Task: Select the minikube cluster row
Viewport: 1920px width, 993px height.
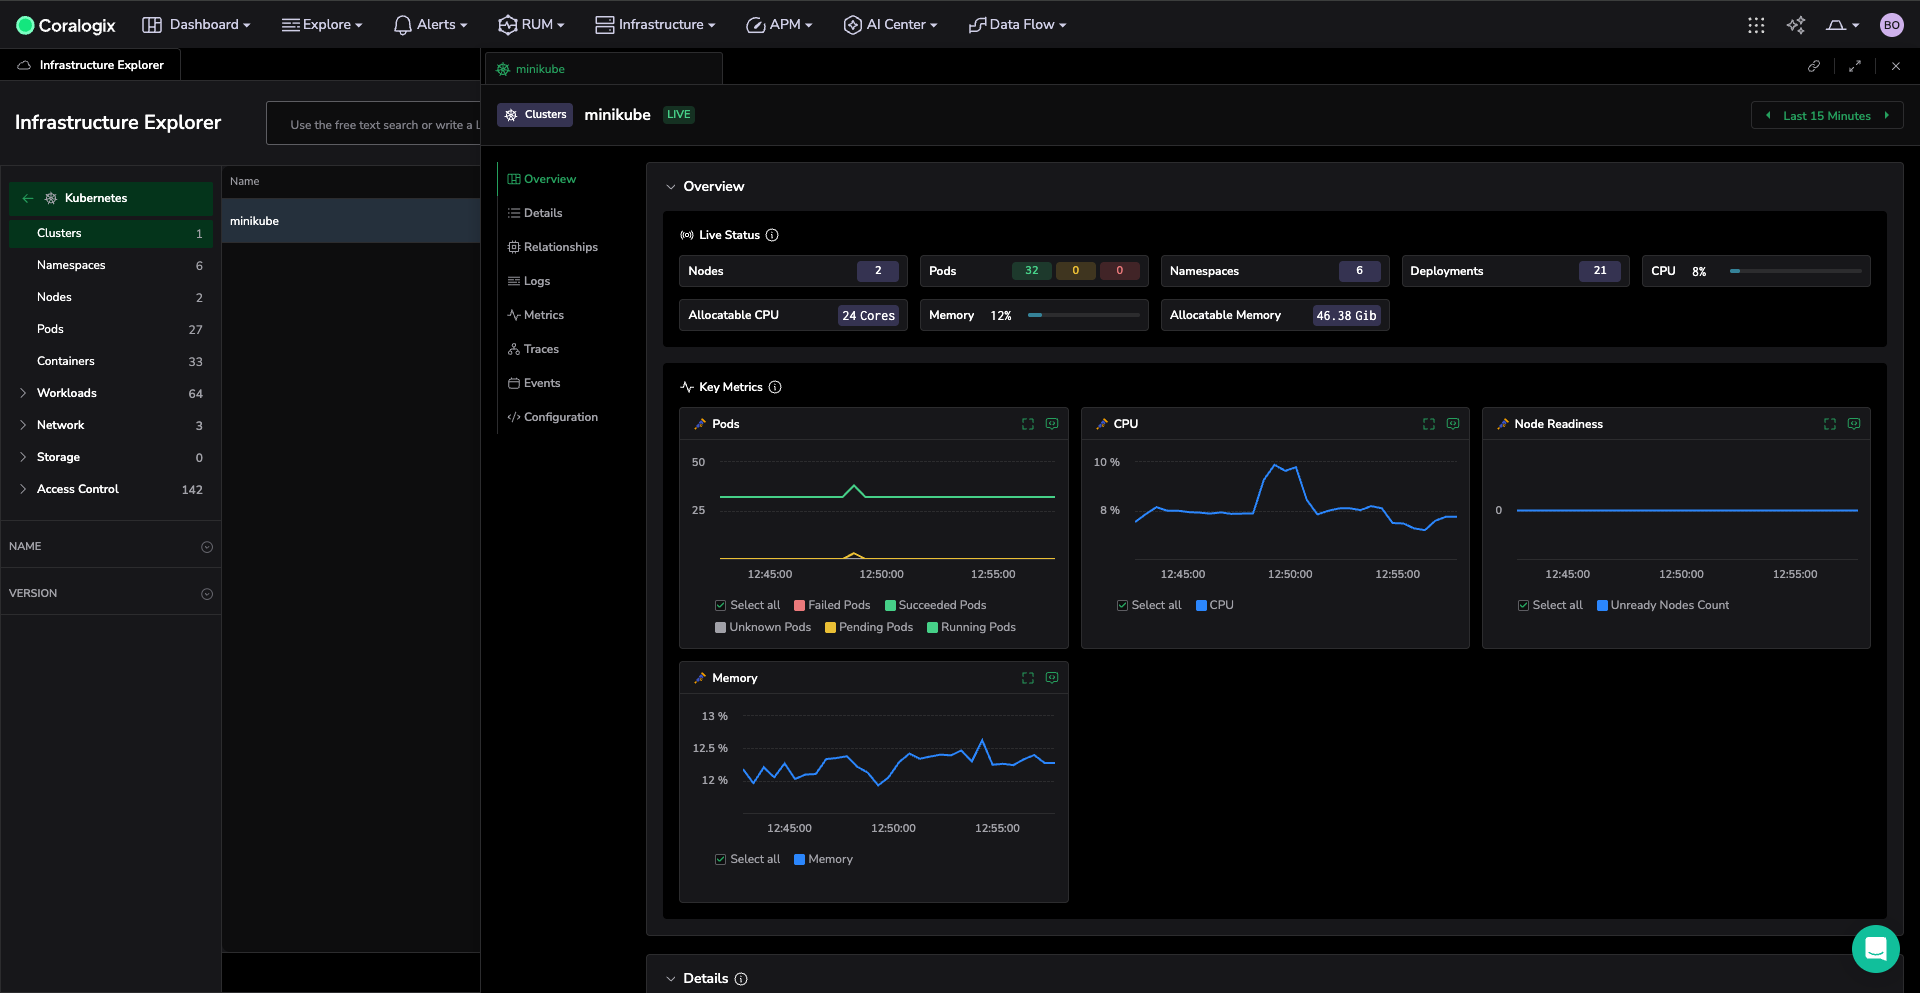Action: click(351, 221)
